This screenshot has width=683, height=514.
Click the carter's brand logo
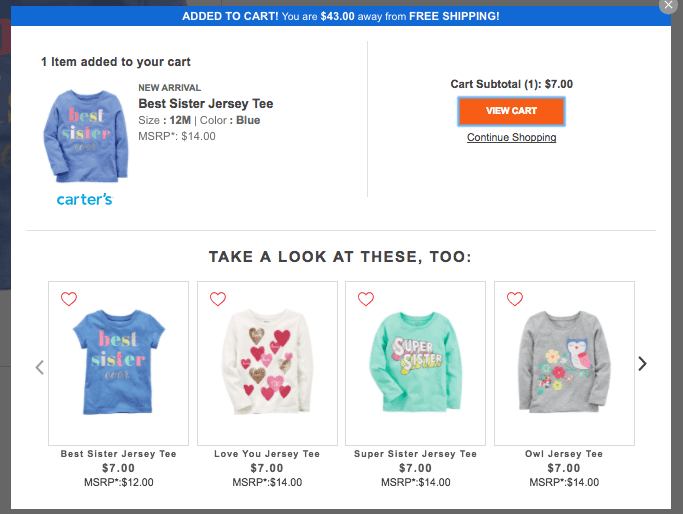[x=84, y=200]
